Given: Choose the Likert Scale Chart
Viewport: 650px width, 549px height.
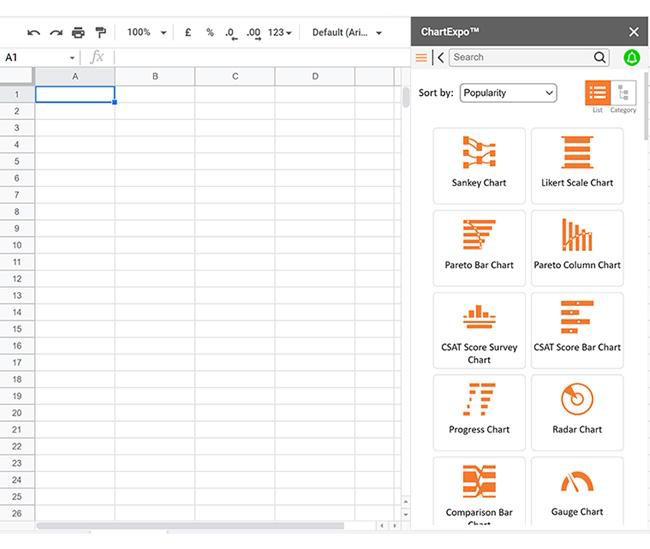Looking at the screenshot, I should [577, 166].
